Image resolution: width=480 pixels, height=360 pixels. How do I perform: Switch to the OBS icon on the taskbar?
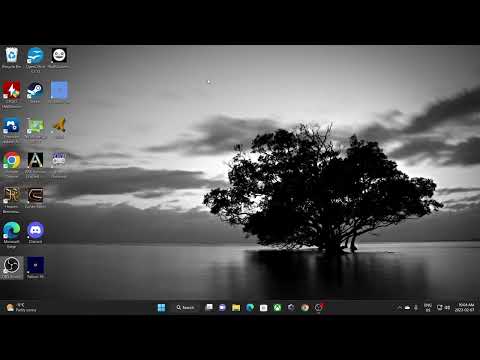point(319,308)
